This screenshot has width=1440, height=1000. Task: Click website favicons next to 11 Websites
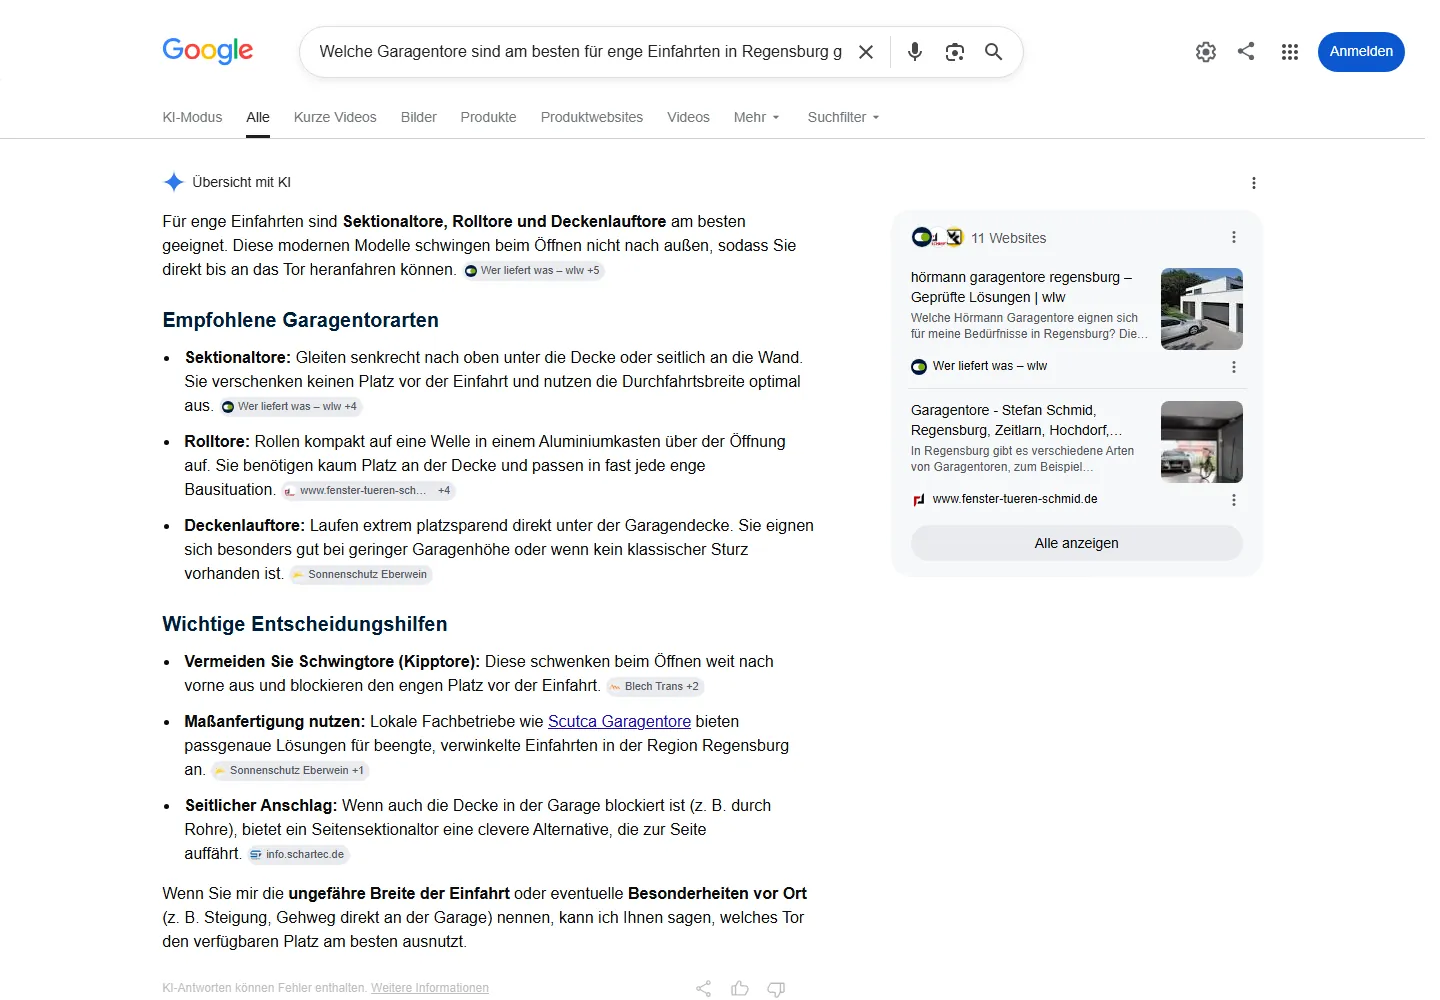[x=937, y=237]
